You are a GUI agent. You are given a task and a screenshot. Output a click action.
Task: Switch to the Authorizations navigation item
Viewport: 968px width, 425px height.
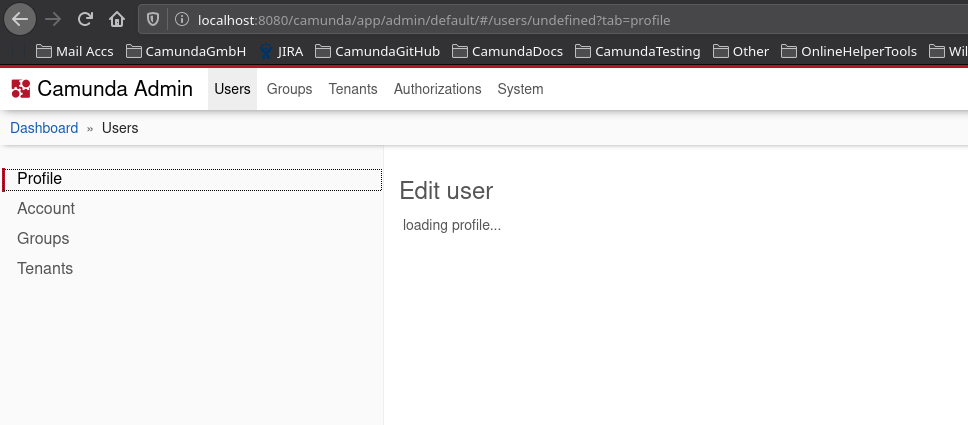(437, 89)
